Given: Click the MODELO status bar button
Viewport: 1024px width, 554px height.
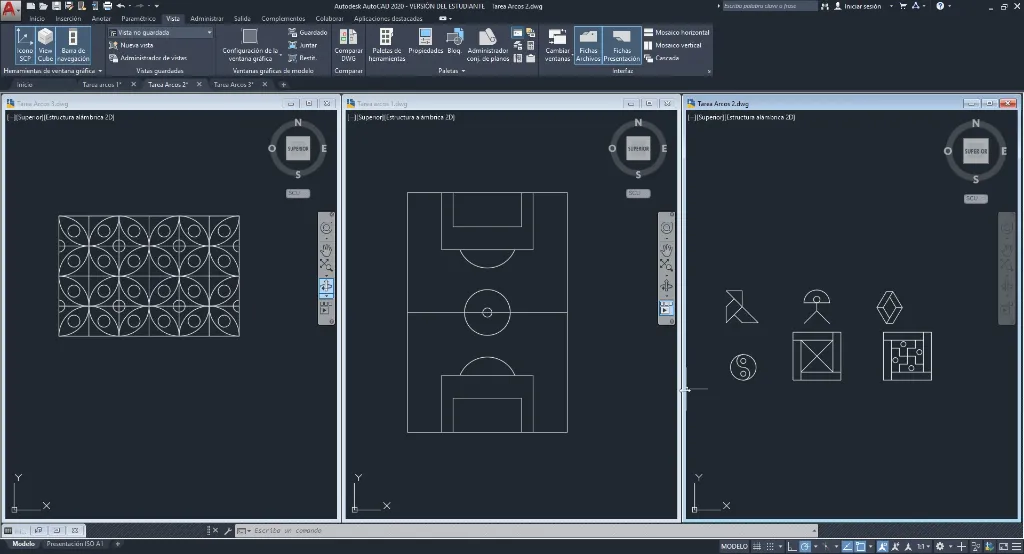Looking at the screenshot, I should (x=734, y=546).
